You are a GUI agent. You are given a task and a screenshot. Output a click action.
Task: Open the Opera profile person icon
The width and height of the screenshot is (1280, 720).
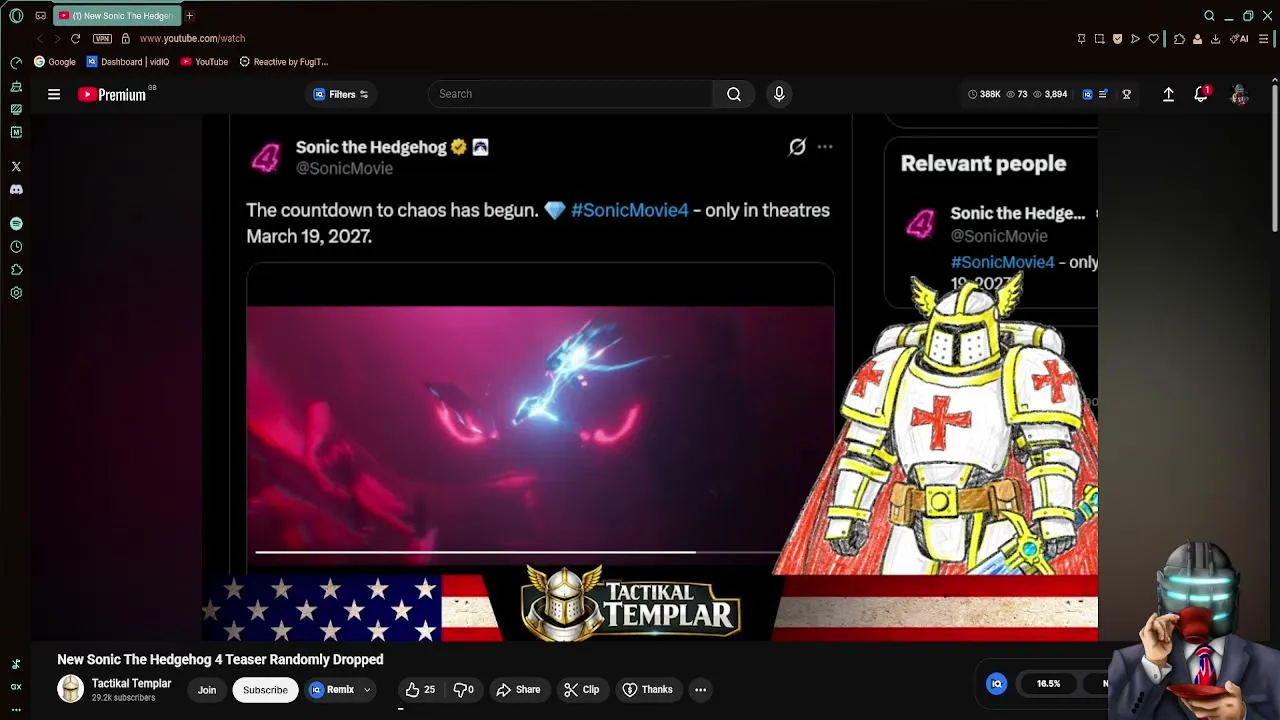click(1197, 39)
